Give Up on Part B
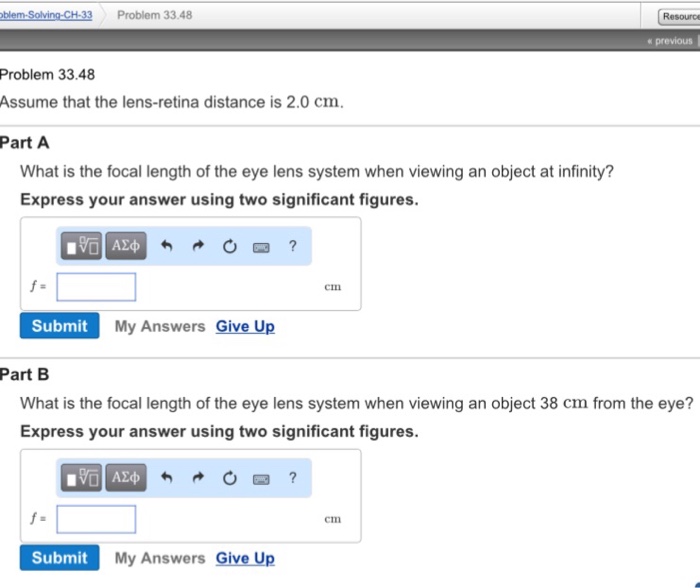The image size is (700, 588). coord(245,559)
